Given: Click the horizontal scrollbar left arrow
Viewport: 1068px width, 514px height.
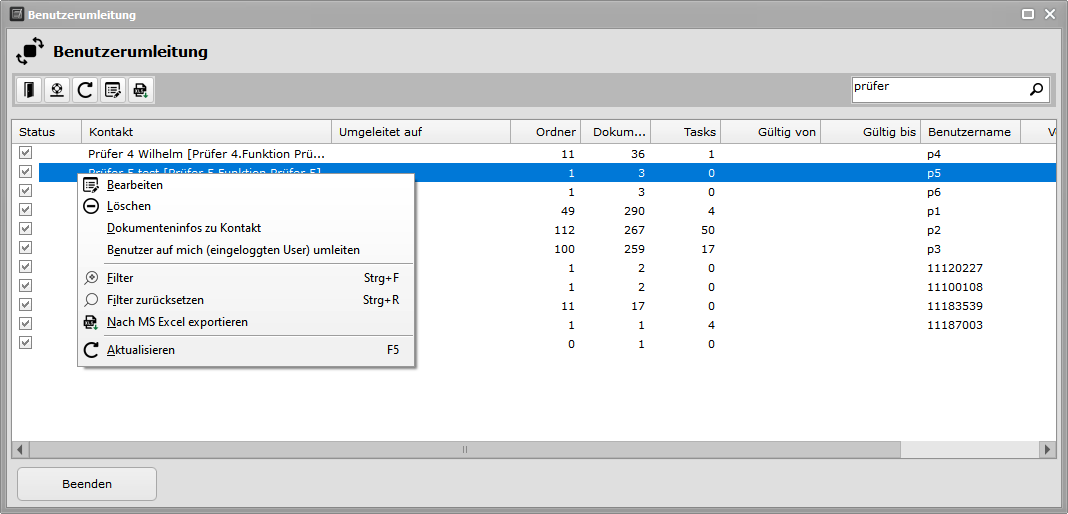Looking at the screenshot, I should (20, 449).
